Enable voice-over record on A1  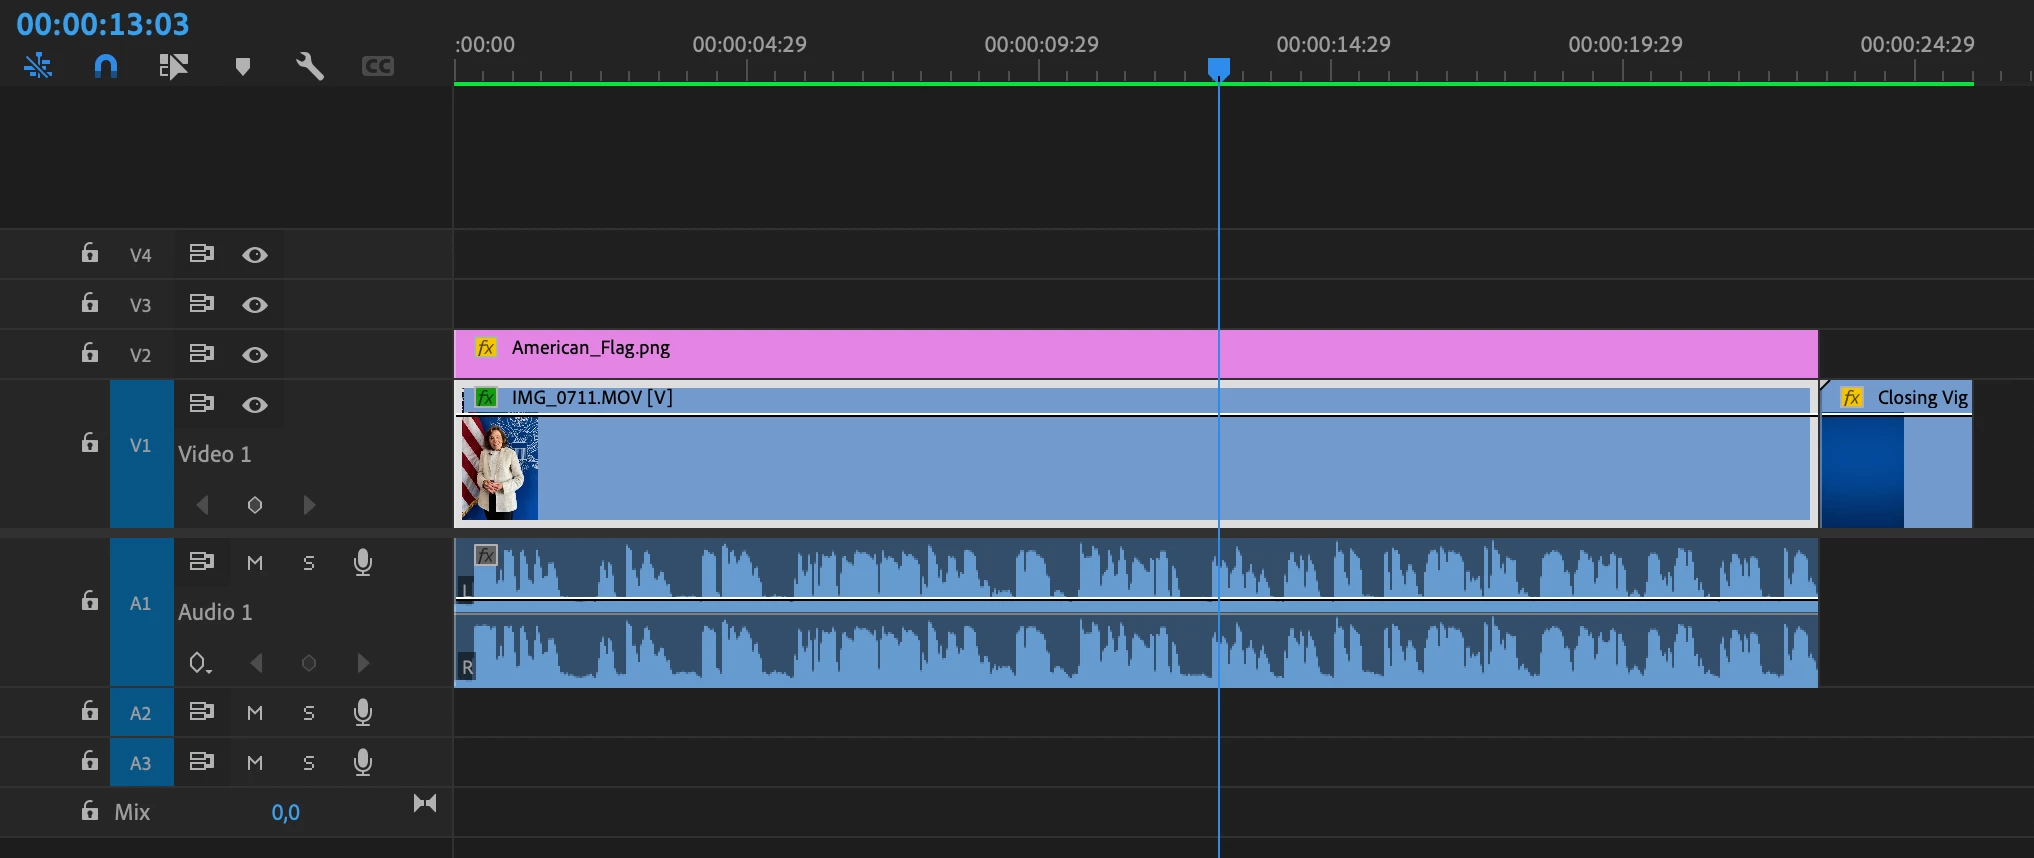363,563
